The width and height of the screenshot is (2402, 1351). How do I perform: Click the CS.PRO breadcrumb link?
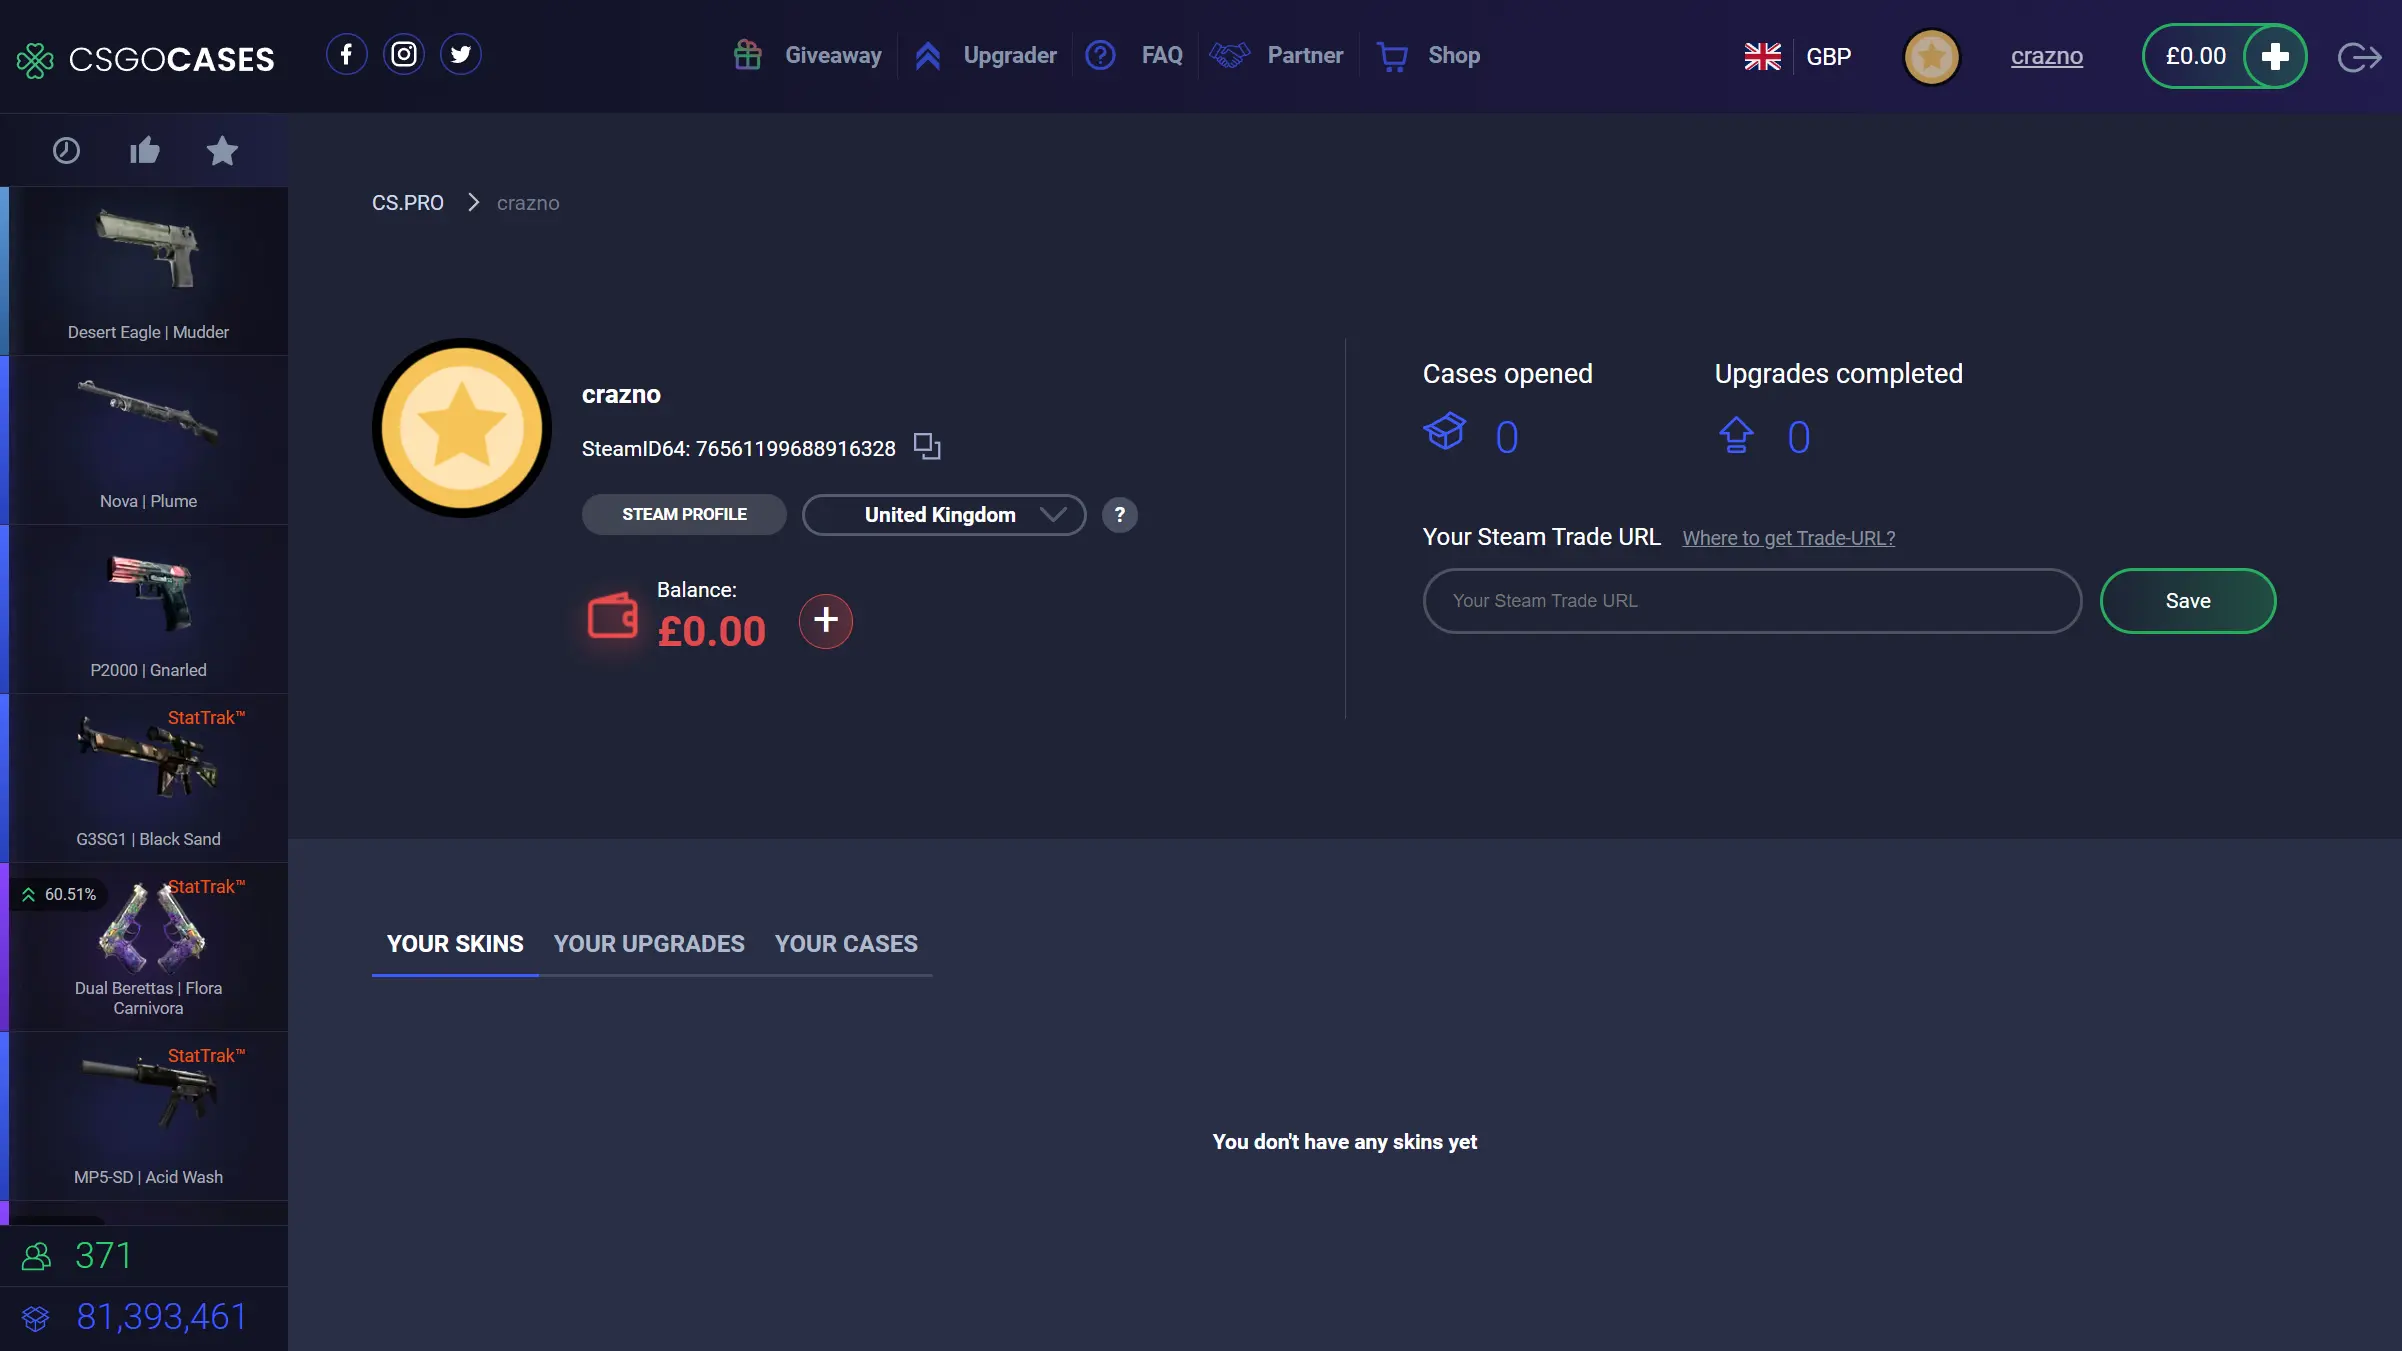(x=407, y=203)
